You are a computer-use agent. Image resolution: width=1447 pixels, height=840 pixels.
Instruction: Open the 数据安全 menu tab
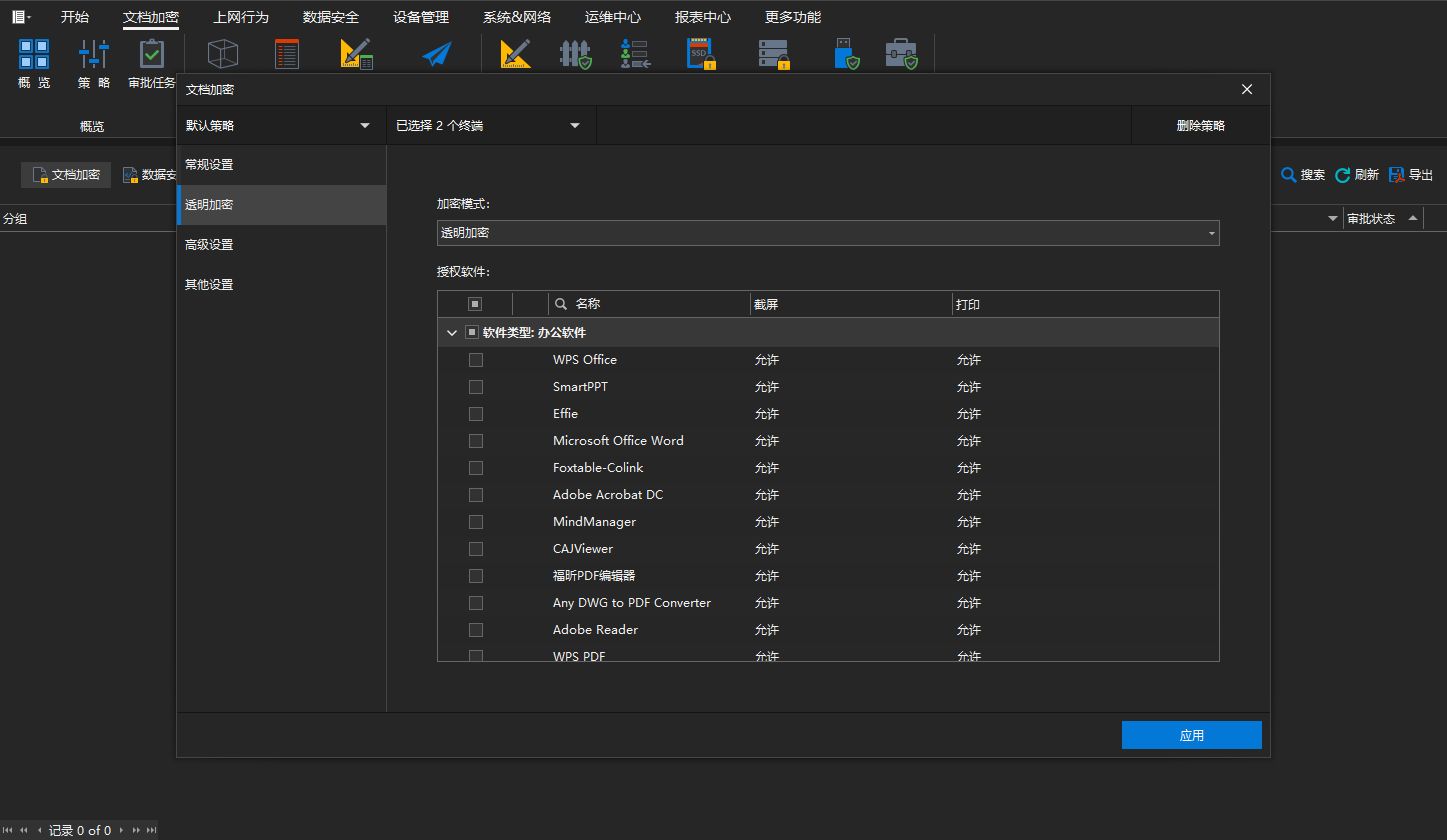pos(331,17)
